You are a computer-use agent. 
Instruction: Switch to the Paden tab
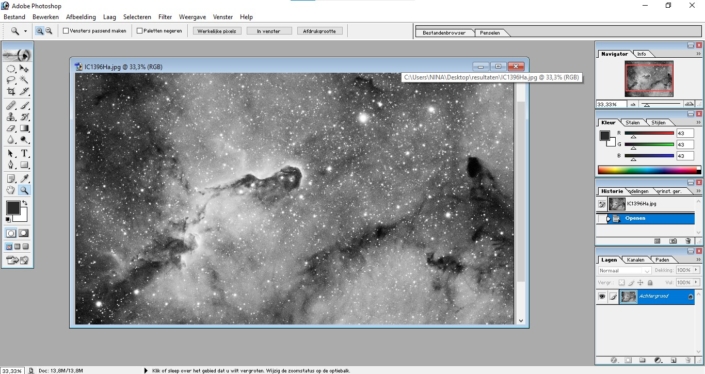(662, 260)
